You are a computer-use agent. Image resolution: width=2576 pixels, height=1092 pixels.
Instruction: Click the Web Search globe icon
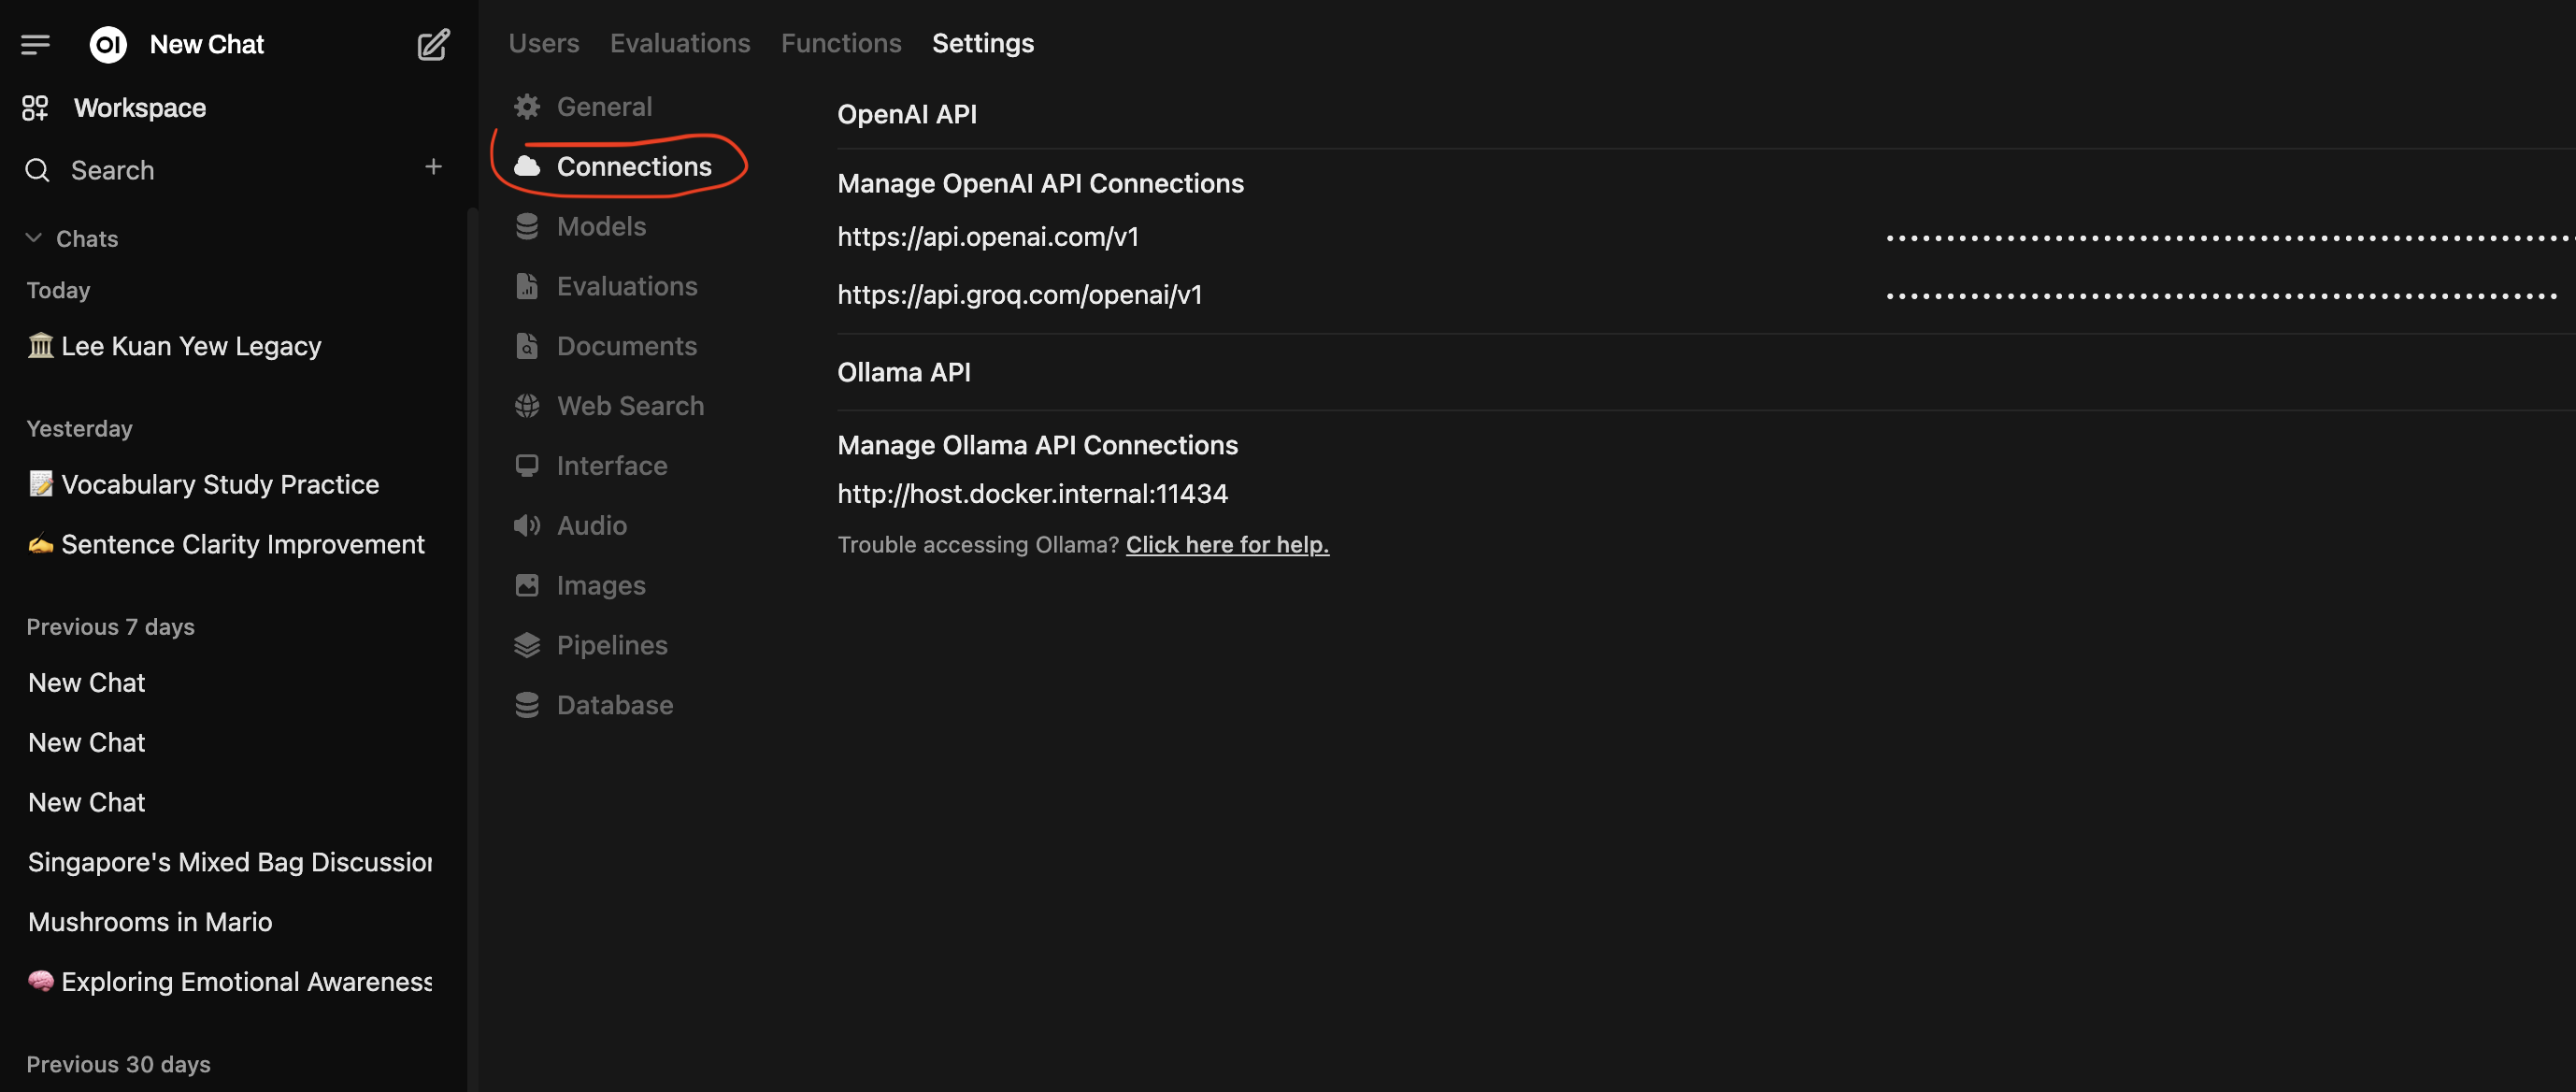click(527, 406)
